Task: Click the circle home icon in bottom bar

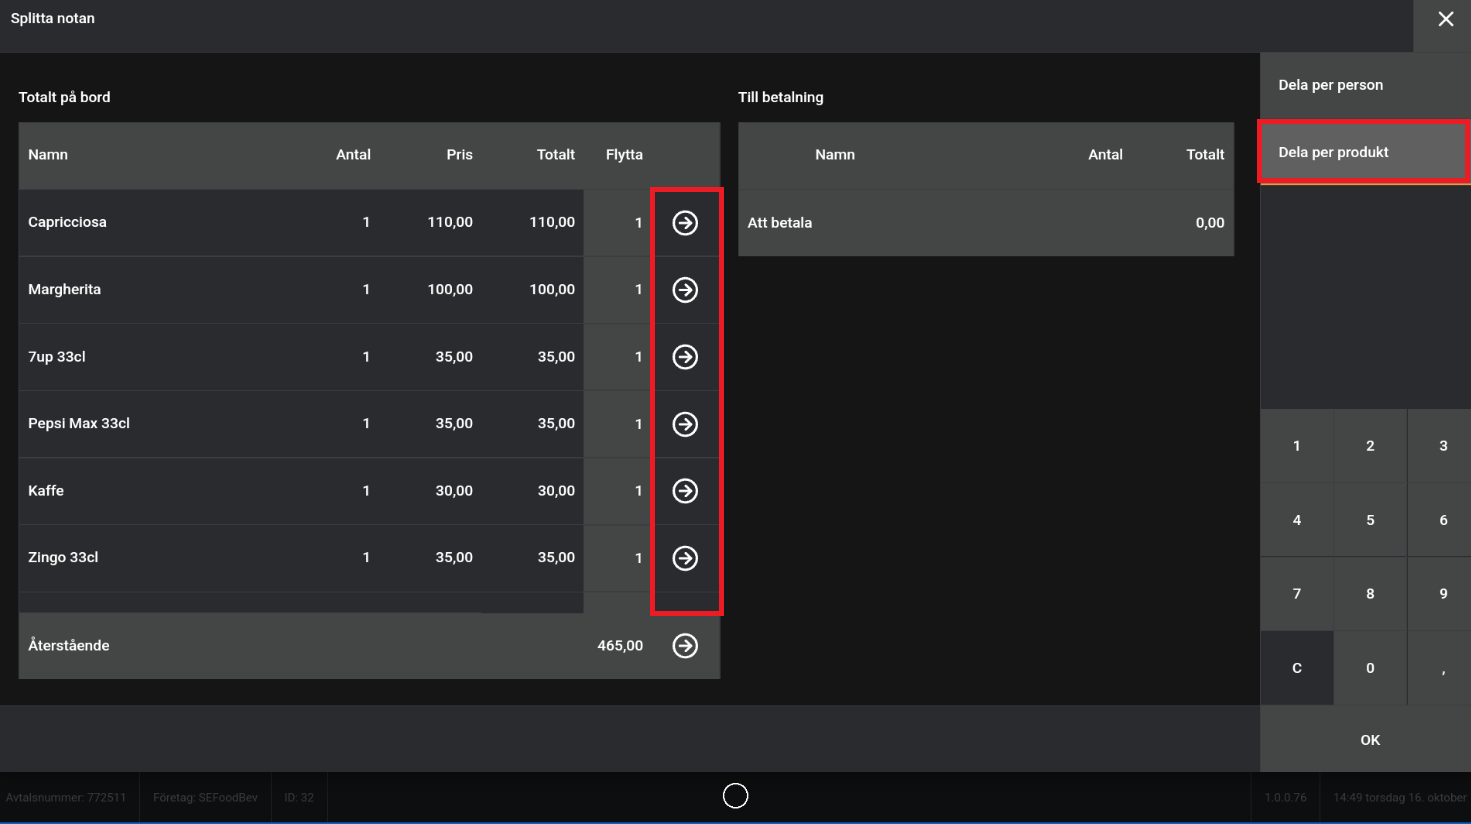Action: (735, 796)
